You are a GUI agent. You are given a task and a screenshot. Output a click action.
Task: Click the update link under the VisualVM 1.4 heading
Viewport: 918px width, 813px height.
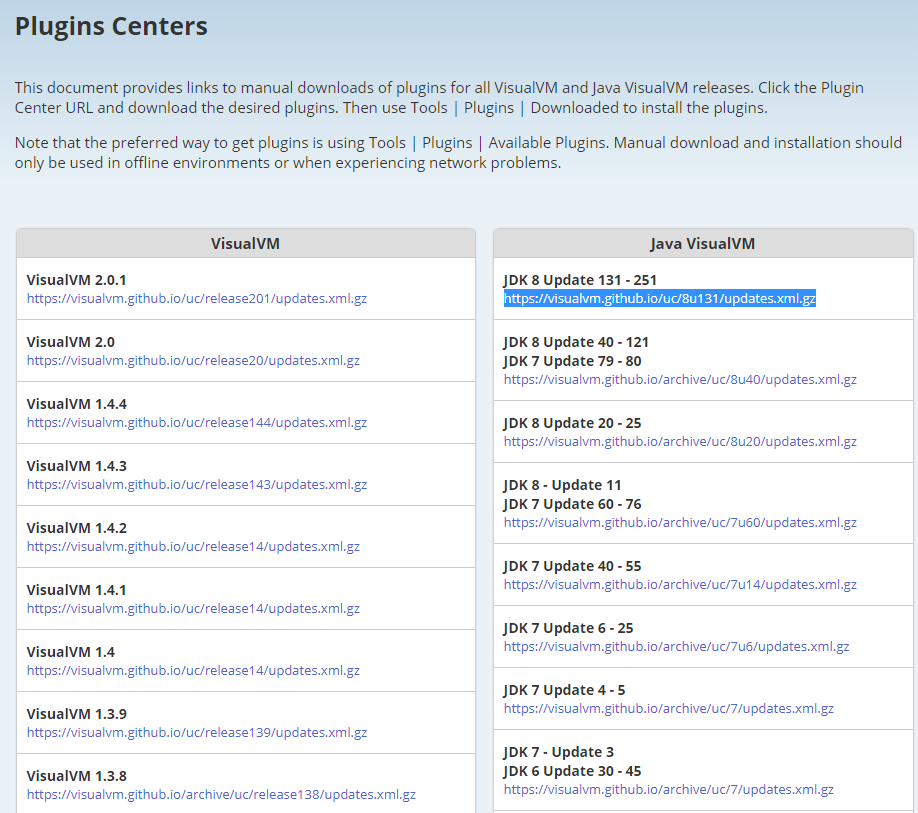(x=193, y=671)
